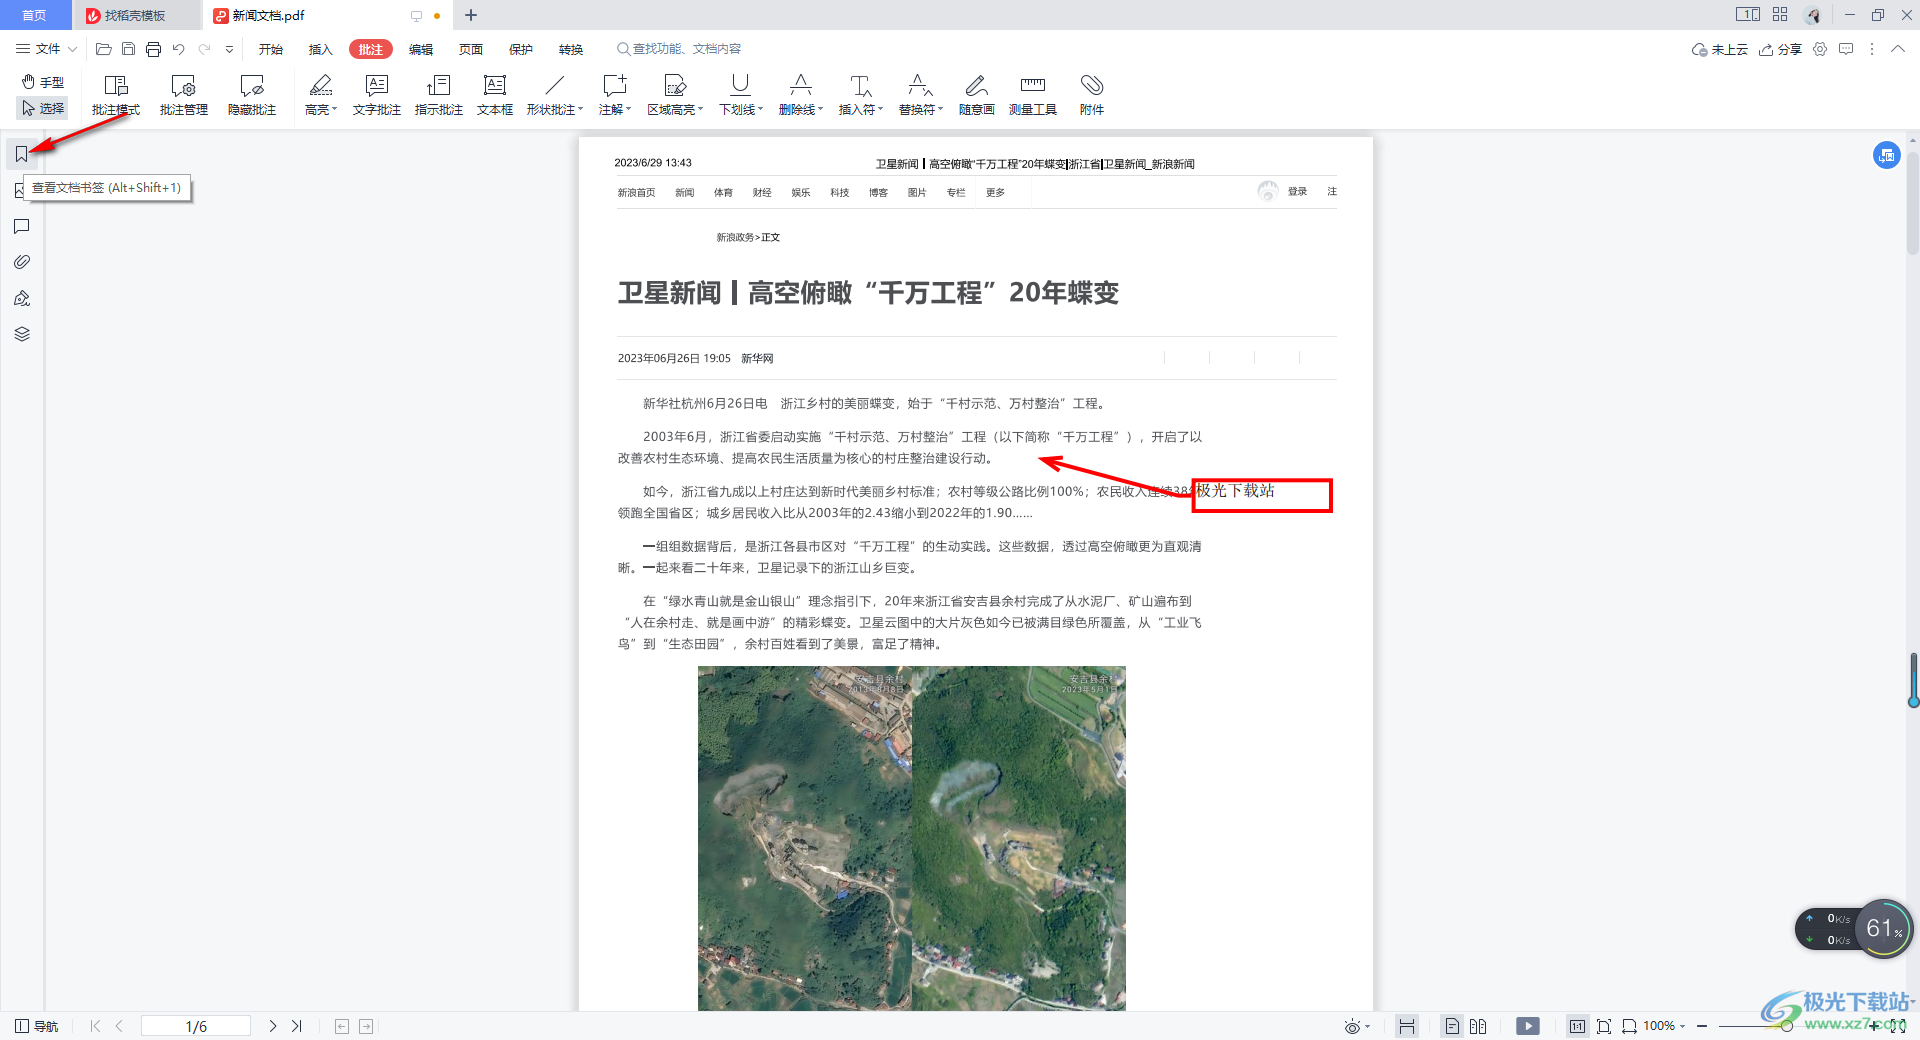Toggle the 导航 navigation pane
This screenshot has height=1040, width=1920.
click(x=36, y=1026)
